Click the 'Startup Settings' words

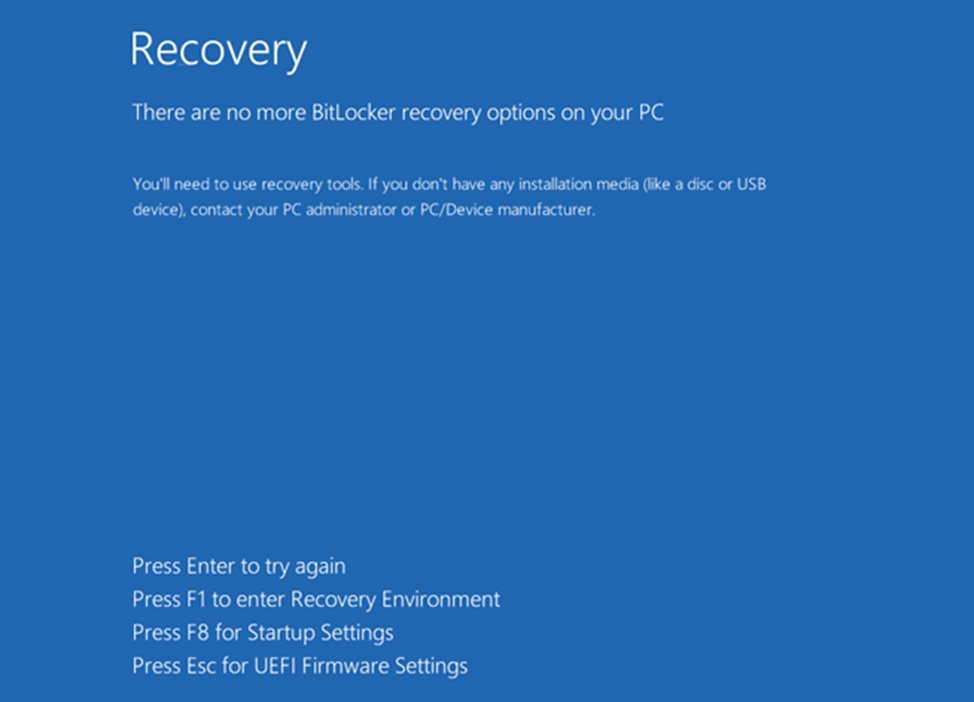pos(321,633)
